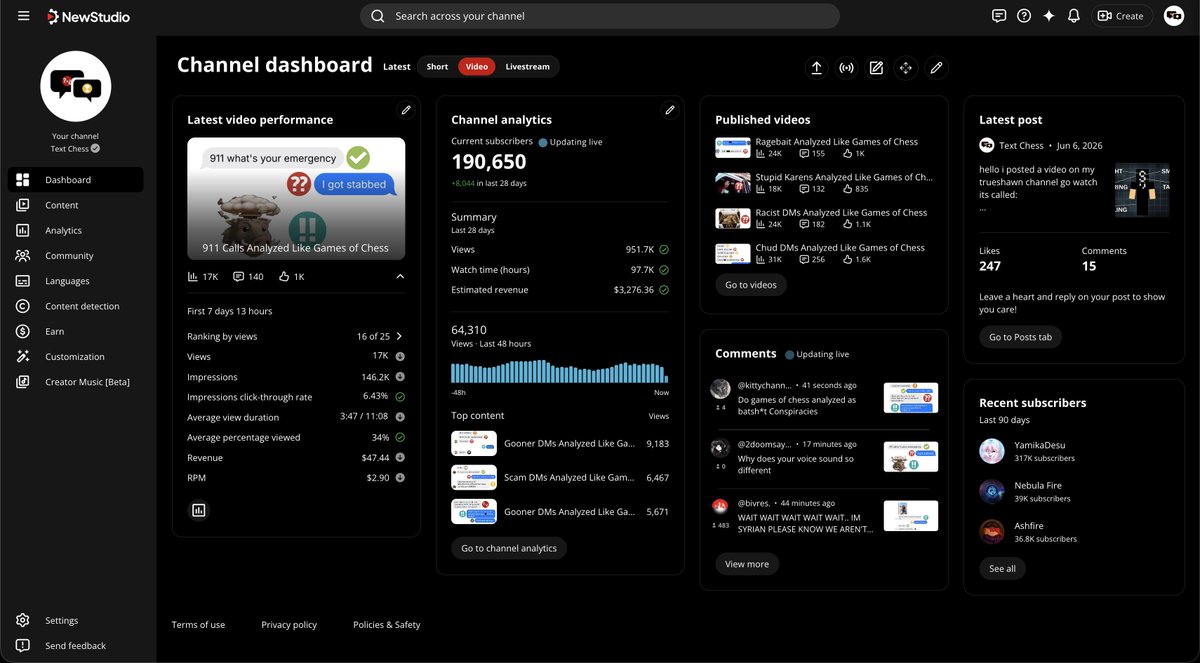The height and width of the screenshot is (663, 1200).
Task: Click the Create button
Action: coord(1121,16)
